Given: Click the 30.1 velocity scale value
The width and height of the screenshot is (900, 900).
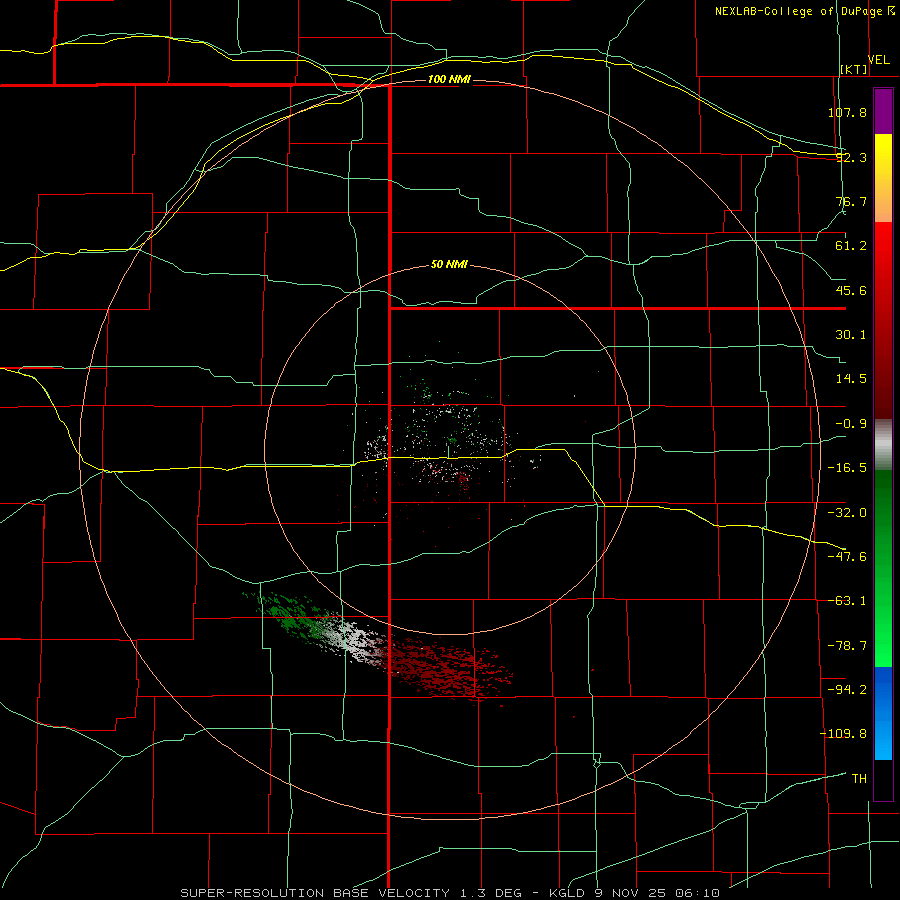Looking at the screenshot, I should (851, 335).
